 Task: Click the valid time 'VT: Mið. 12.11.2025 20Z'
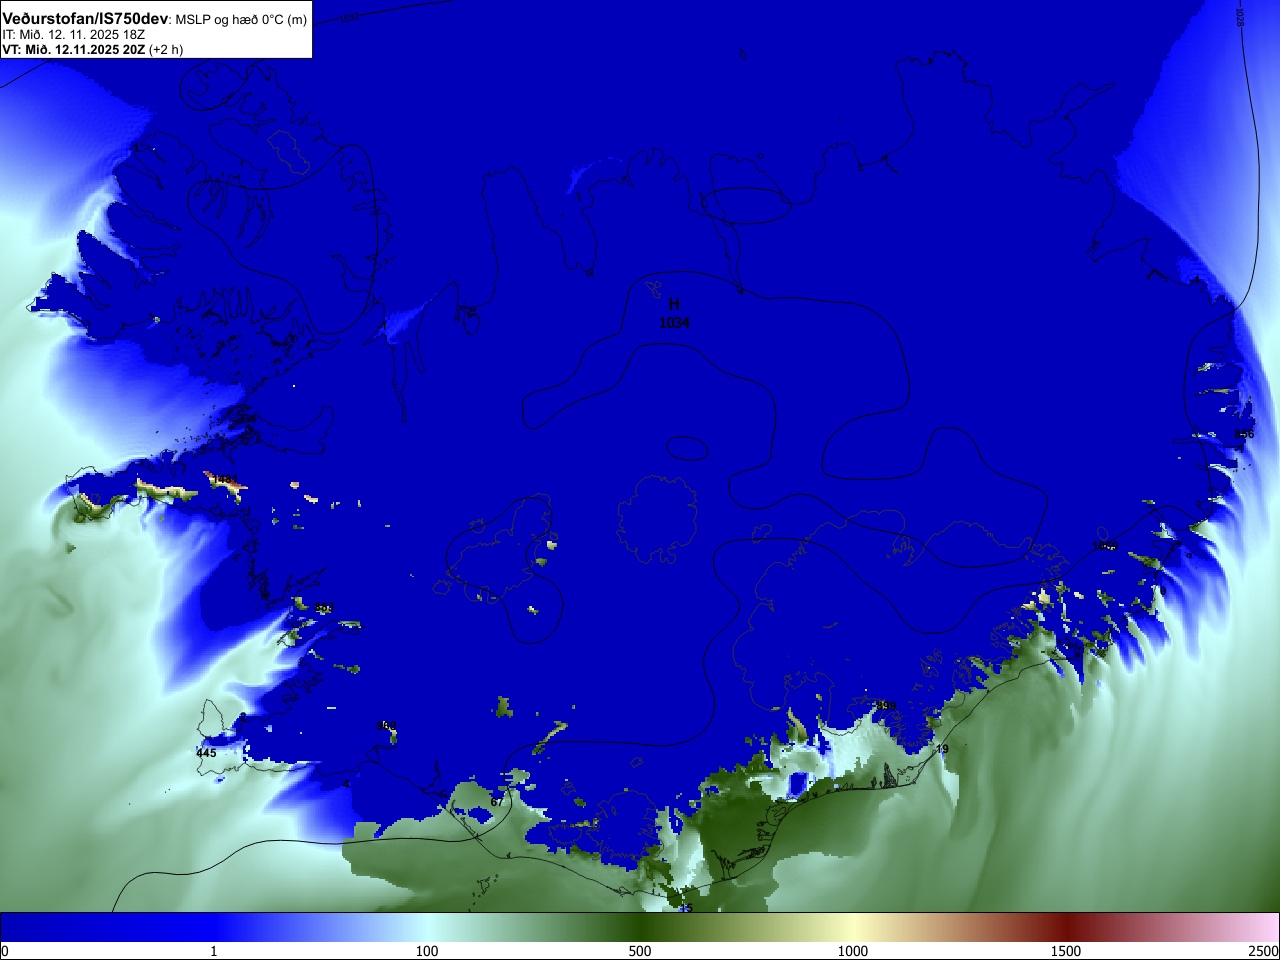click(74, 49)
